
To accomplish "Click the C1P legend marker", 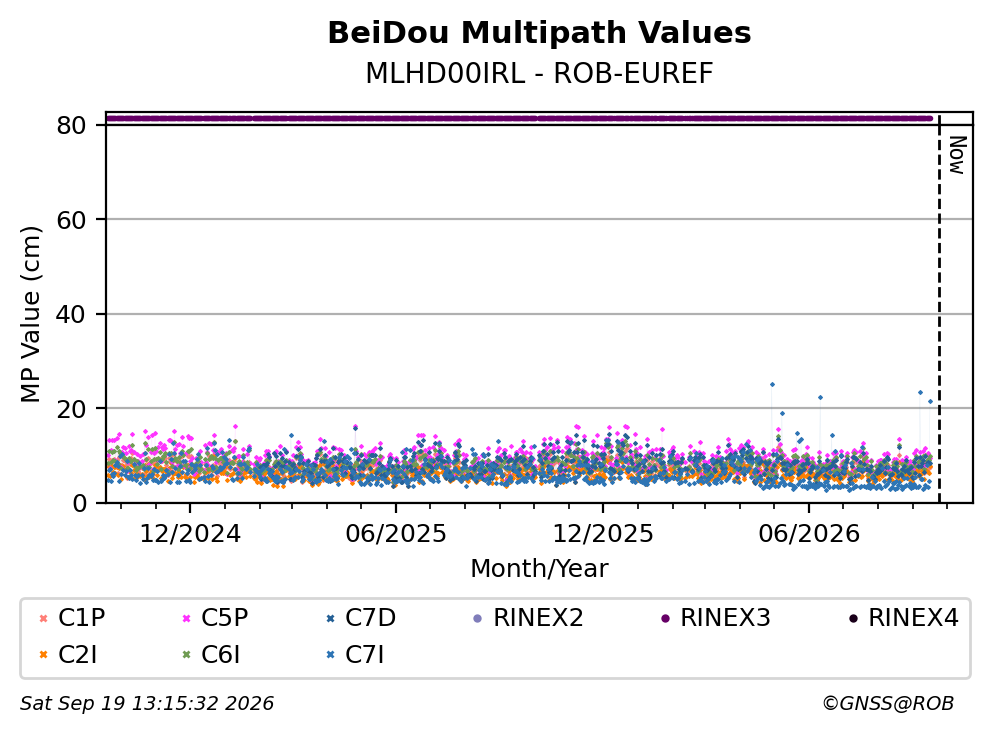I will point(43,618).
